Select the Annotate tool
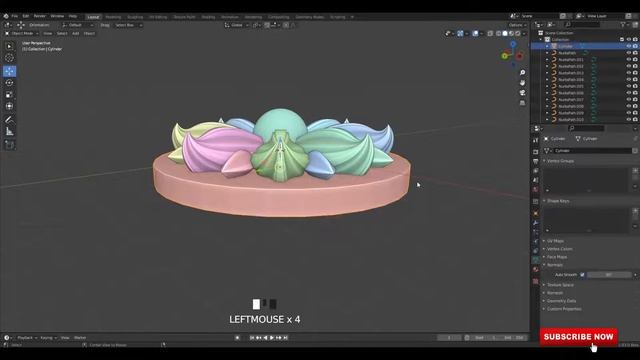 point(9,120)
